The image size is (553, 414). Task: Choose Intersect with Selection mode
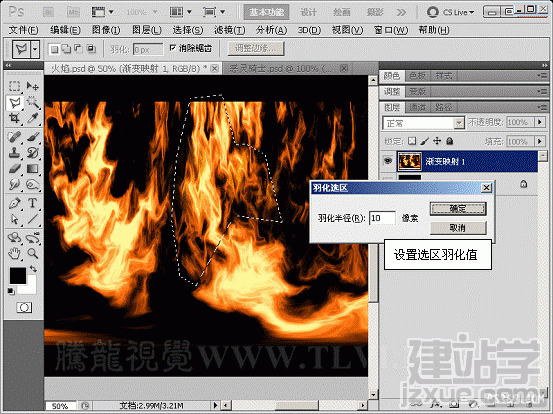[91, 49]
